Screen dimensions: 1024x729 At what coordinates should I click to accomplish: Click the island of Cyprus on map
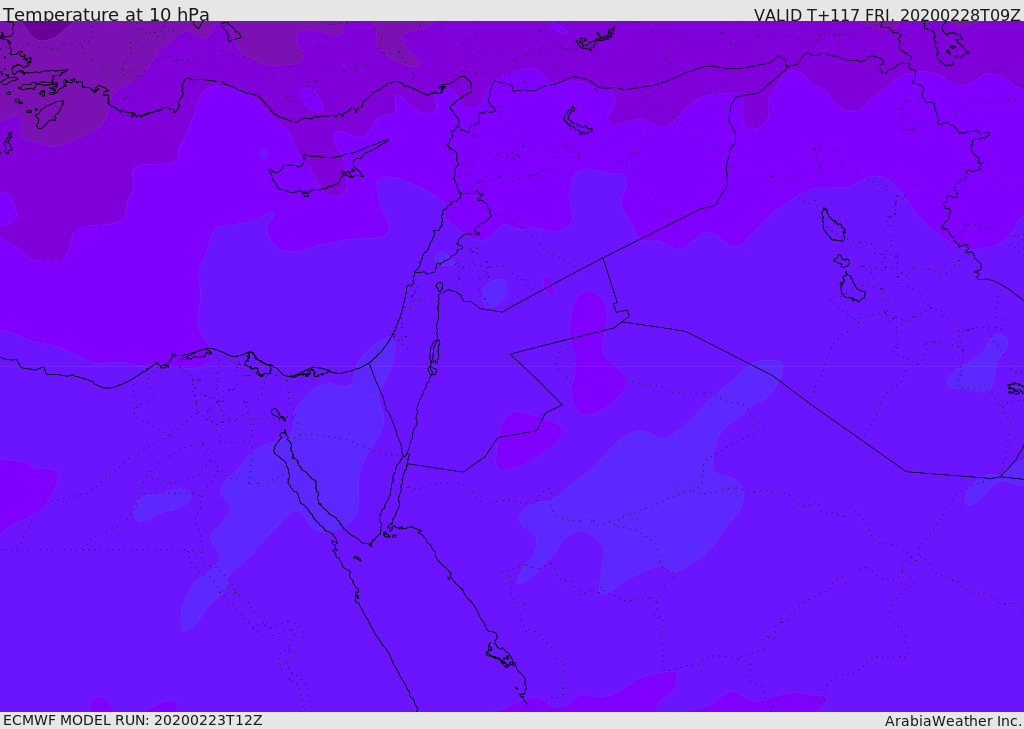click(x=321, y=172)
